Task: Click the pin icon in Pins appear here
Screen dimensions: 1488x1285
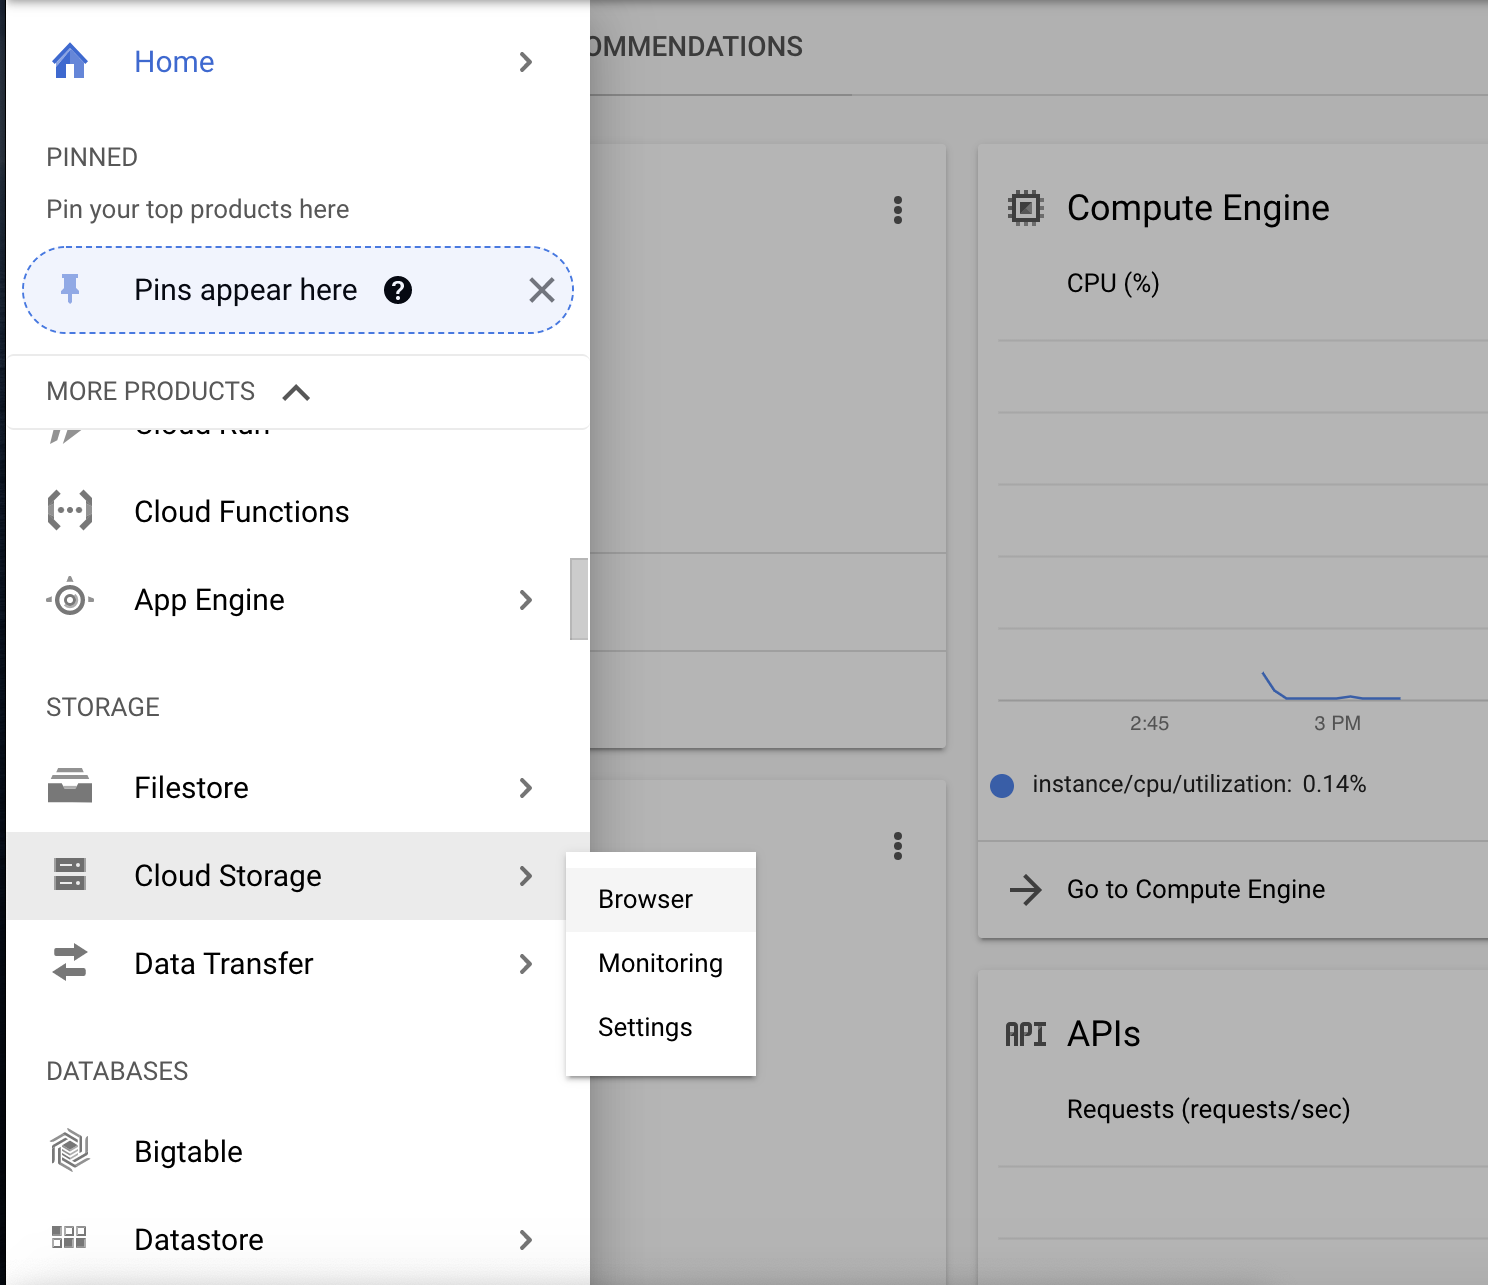Action: tap(70, 289)
